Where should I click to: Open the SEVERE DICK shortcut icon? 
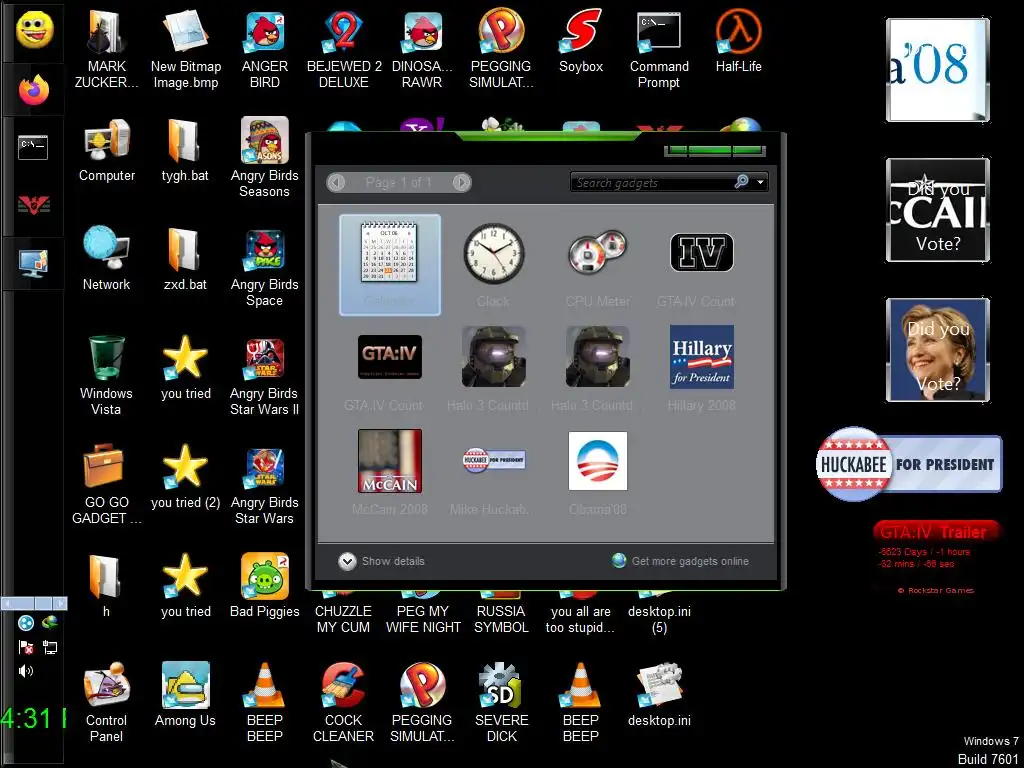[501, 703]
